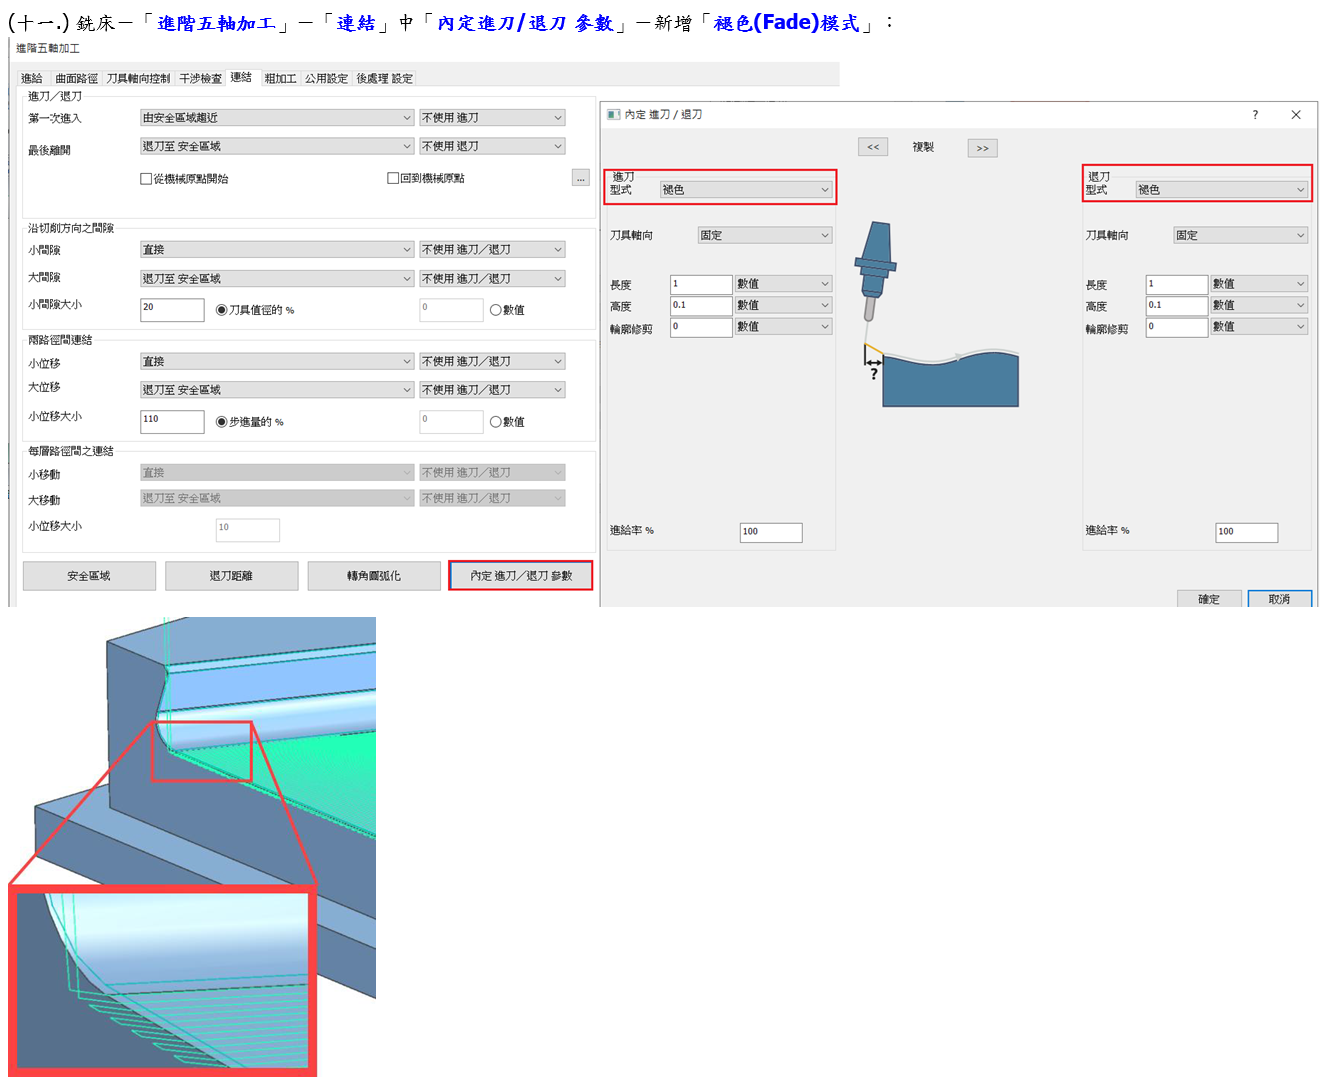
Task: Click the 內定 進刀/退刀 參數 button
Action: point(521,576)
